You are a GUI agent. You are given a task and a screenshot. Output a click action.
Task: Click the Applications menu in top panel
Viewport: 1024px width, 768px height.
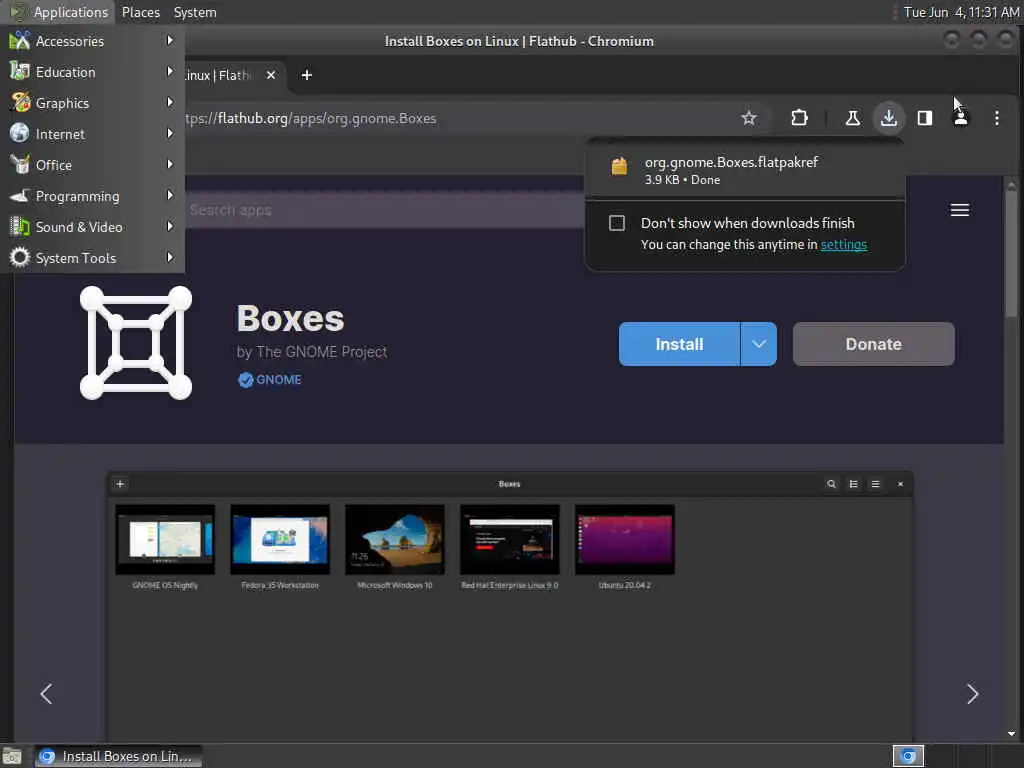(x=59, y=12)
